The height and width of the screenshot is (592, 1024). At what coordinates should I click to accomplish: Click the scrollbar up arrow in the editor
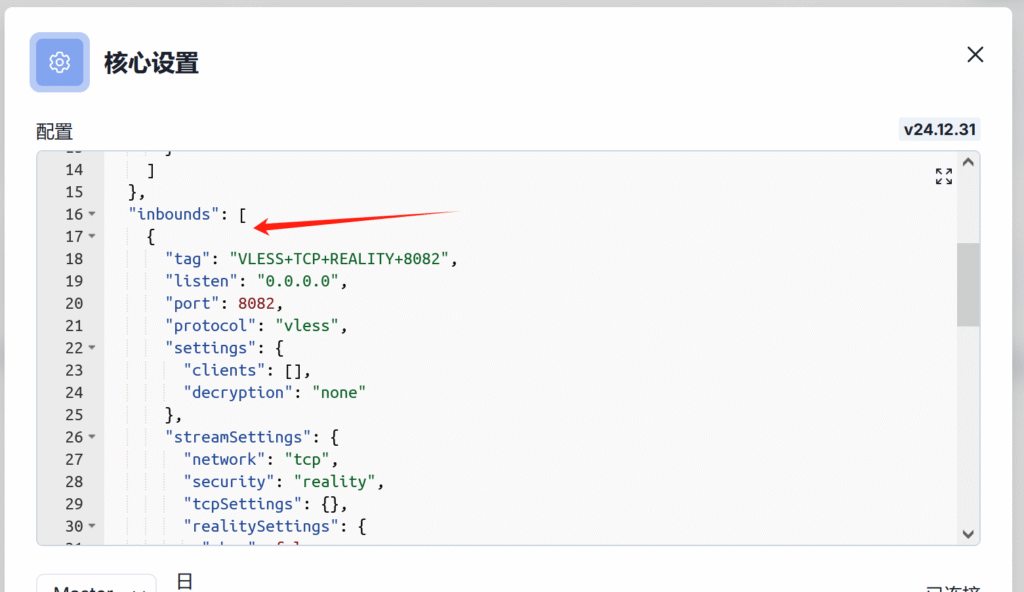(x=967, y=163)
